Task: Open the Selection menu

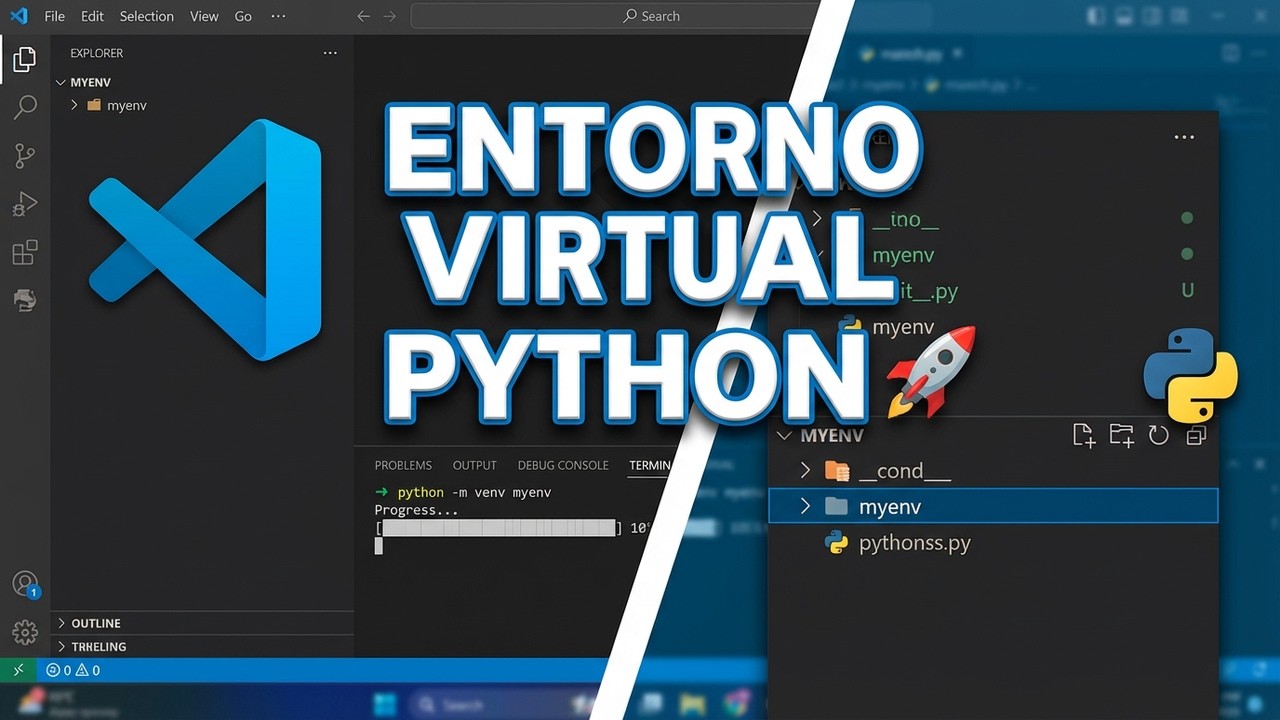Action: [146, 16]
